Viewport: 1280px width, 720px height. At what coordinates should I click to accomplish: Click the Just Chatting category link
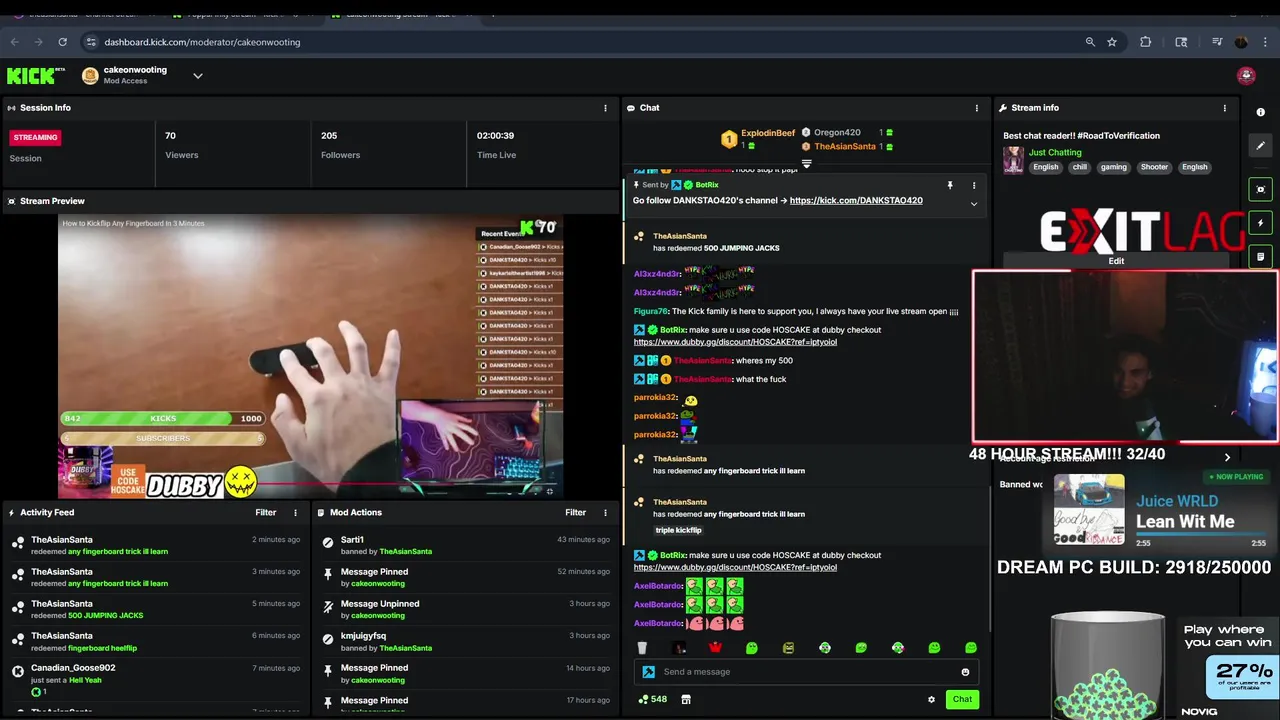1055,153
